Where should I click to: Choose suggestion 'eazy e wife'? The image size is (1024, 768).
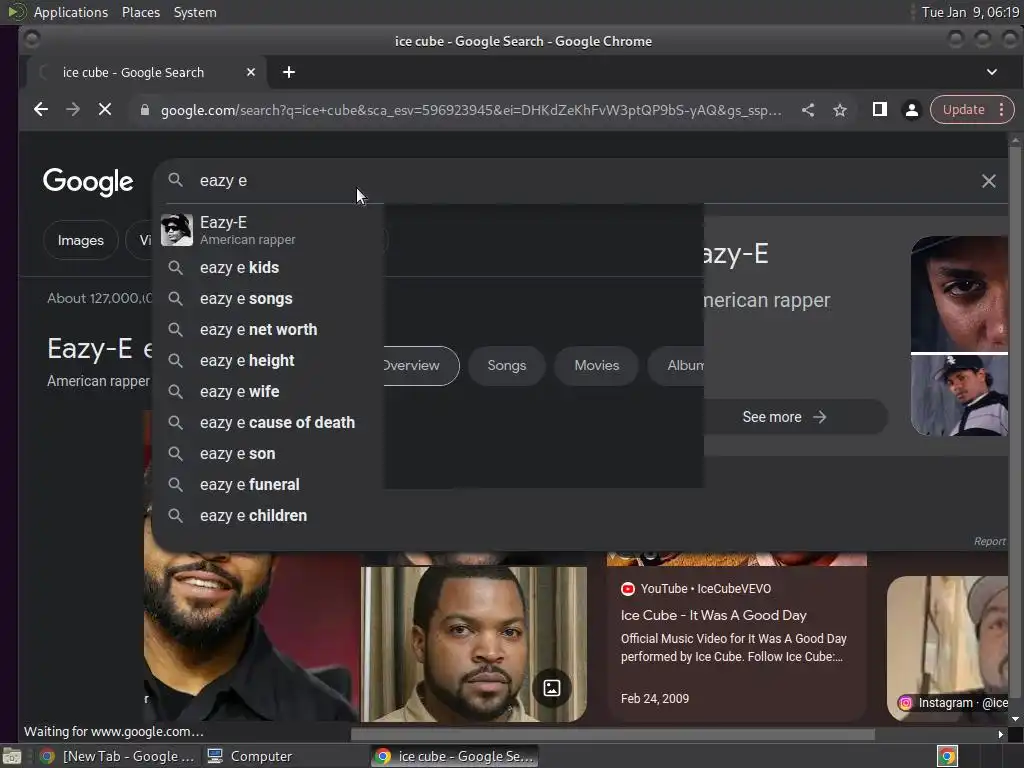pyautogui.click(x=268, y=392)
